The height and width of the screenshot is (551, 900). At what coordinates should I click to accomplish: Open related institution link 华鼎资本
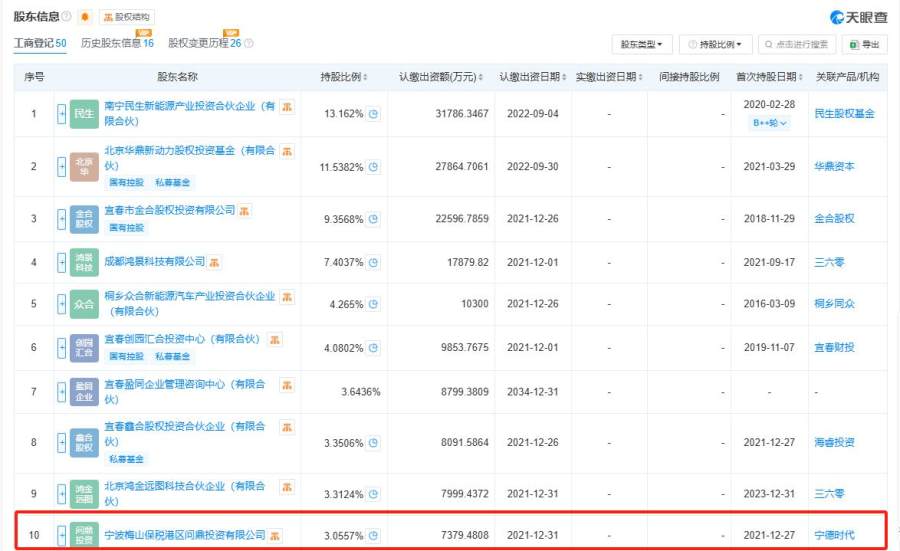point(834,166)
